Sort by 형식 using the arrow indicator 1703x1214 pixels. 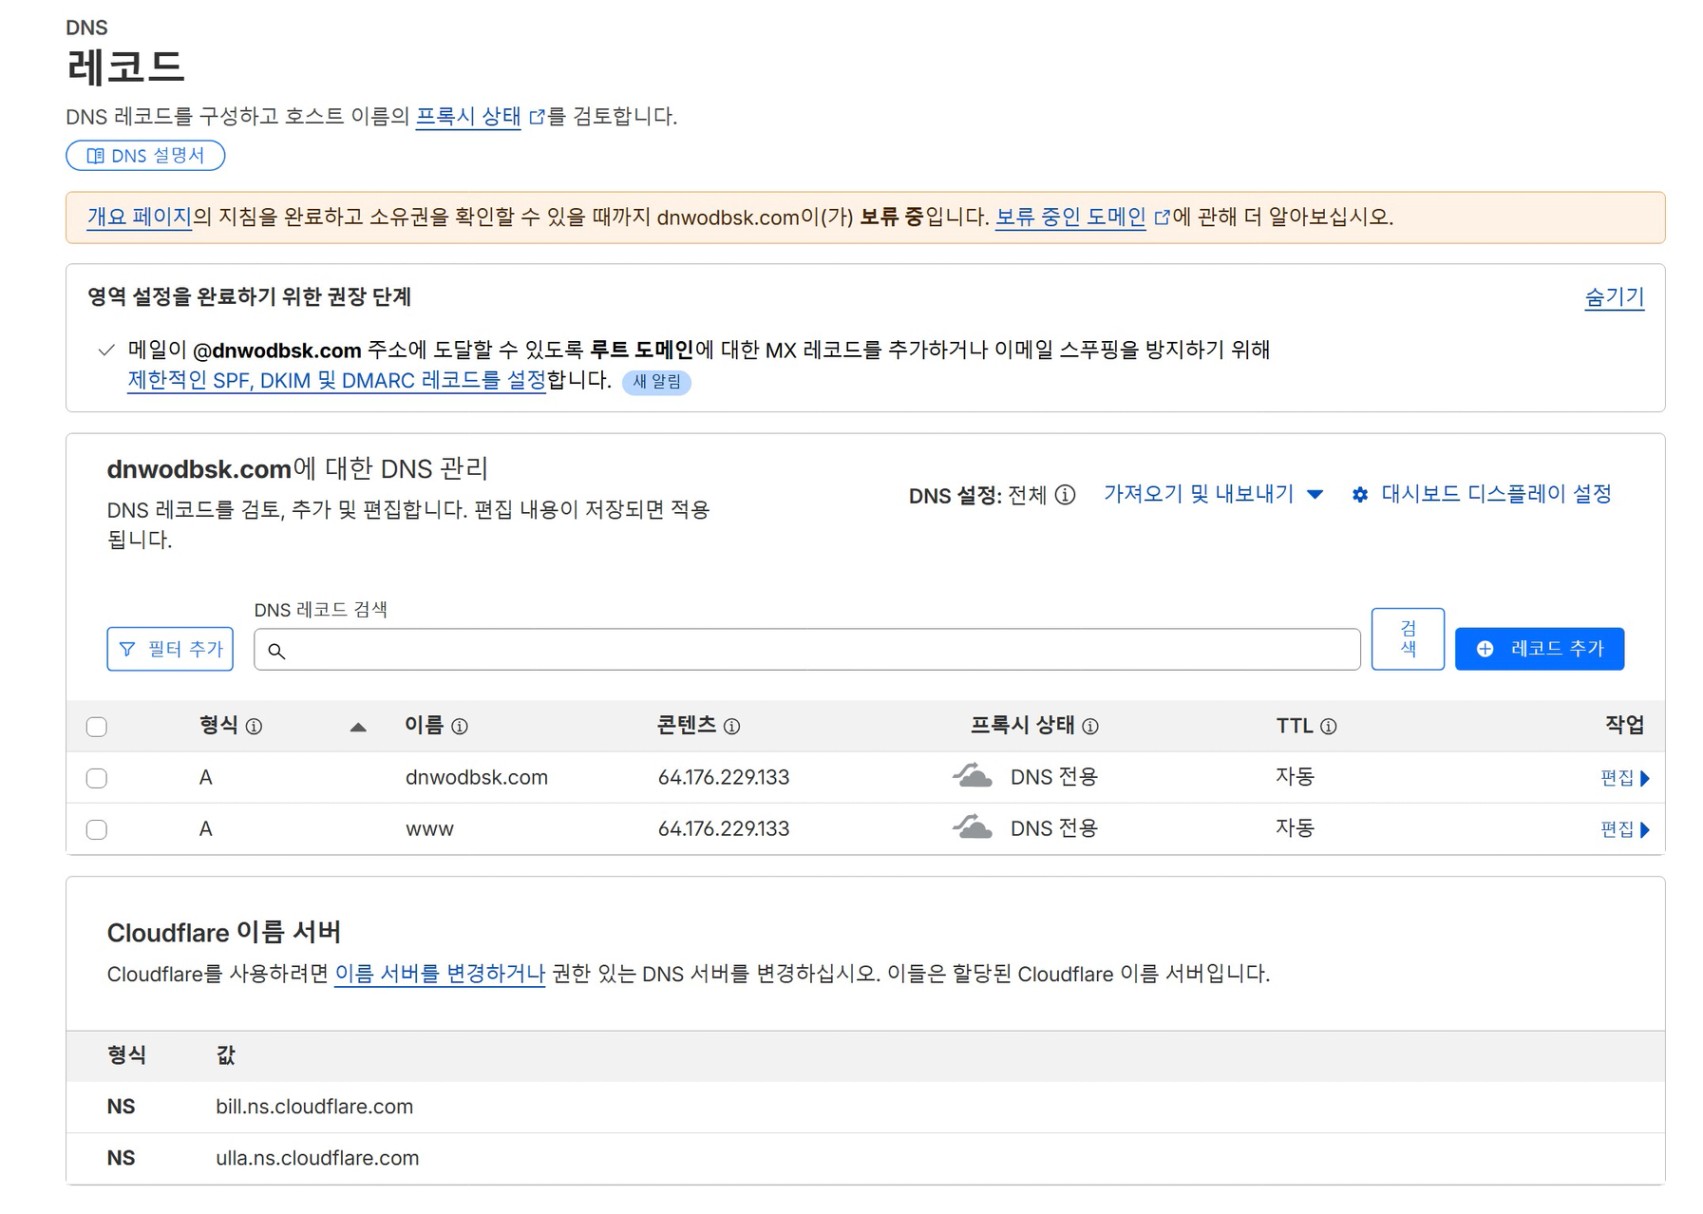click(358, 727)
